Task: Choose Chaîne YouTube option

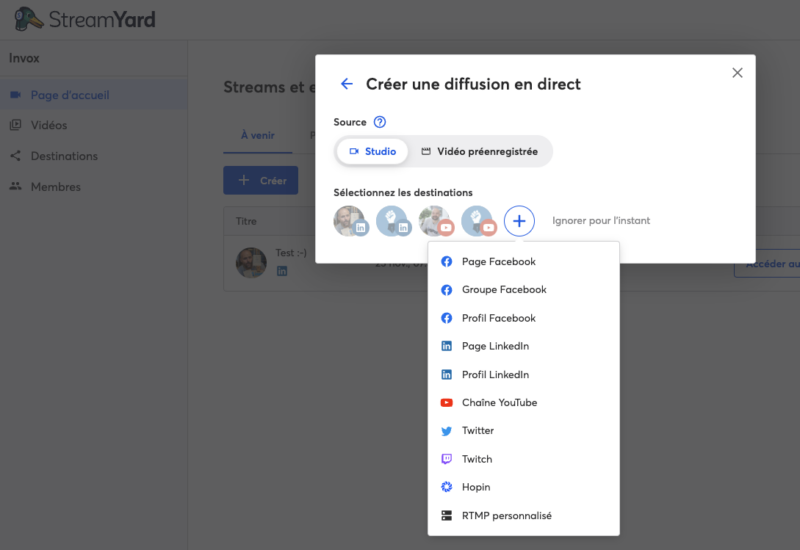Action: click(x=523, y=403)
